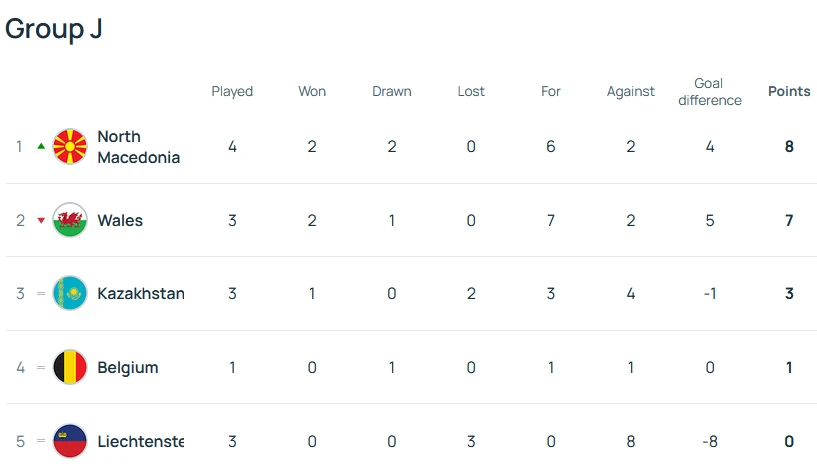Click North Macedonia's green up-arrow indicator

pos(41,147)
